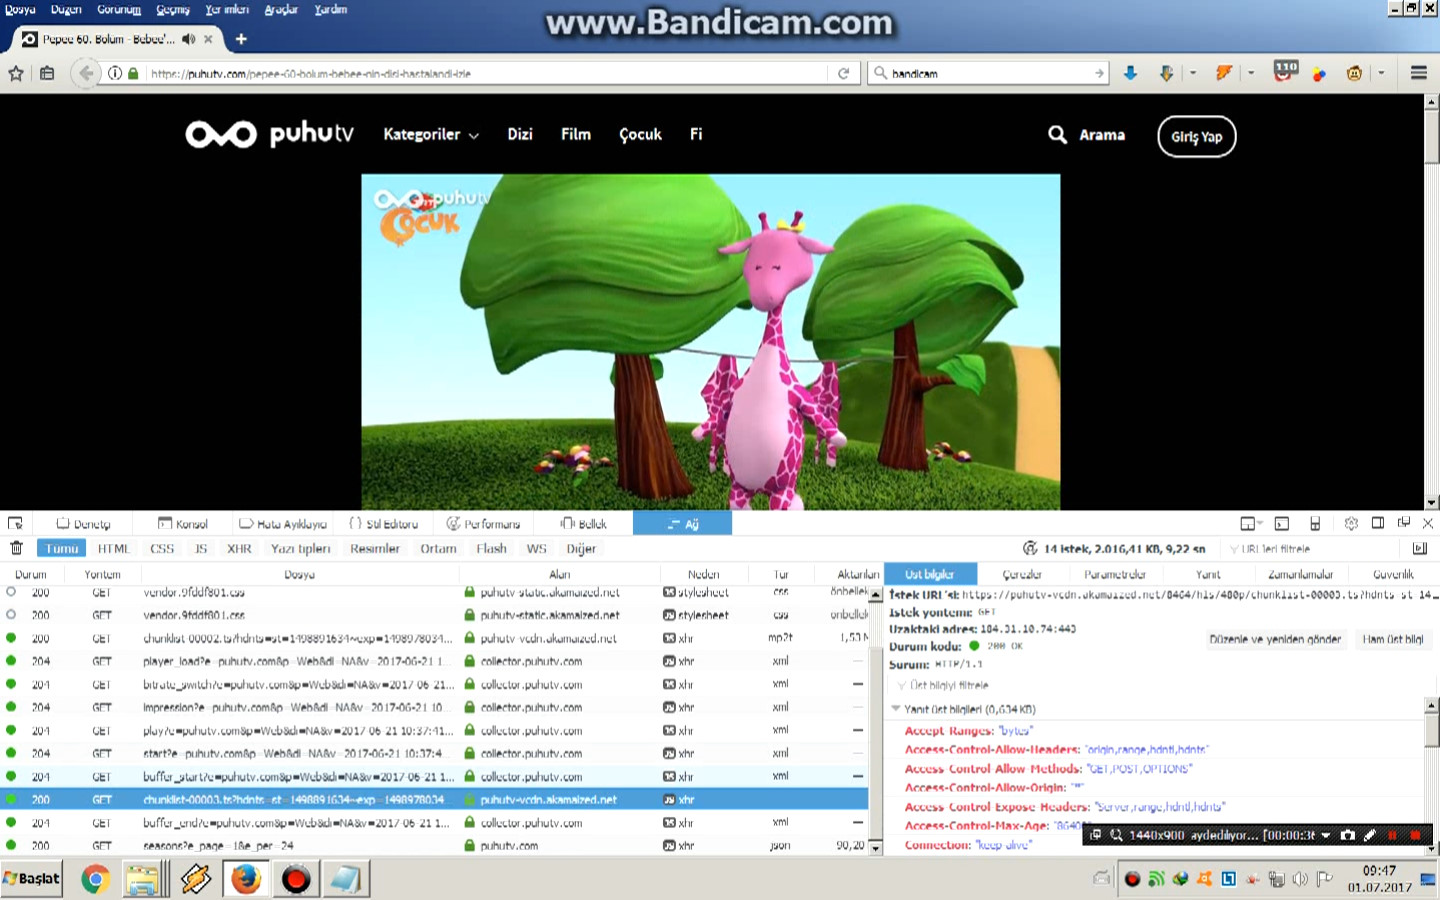Pause the Bandicam recording
1440x900 pixels.
tap(1392, 835)
